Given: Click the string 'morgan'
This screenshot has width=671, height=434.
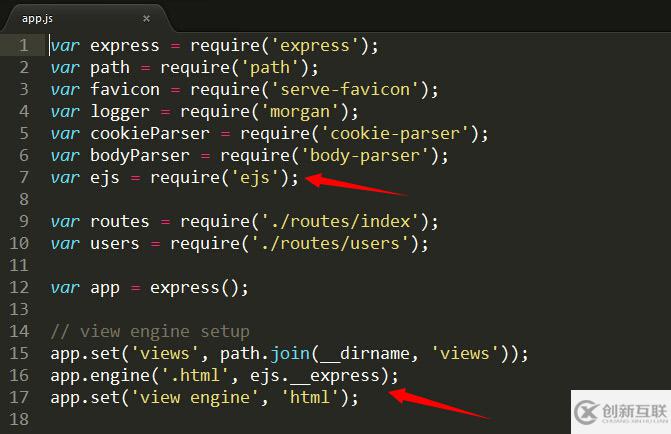Looking at the screenshot, I should (x=300, y=111).
